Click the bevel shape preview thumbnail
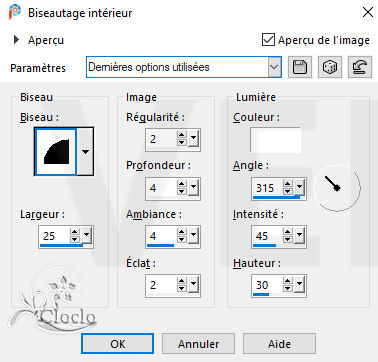The image size is (378, 362). (x=56, y=152)
